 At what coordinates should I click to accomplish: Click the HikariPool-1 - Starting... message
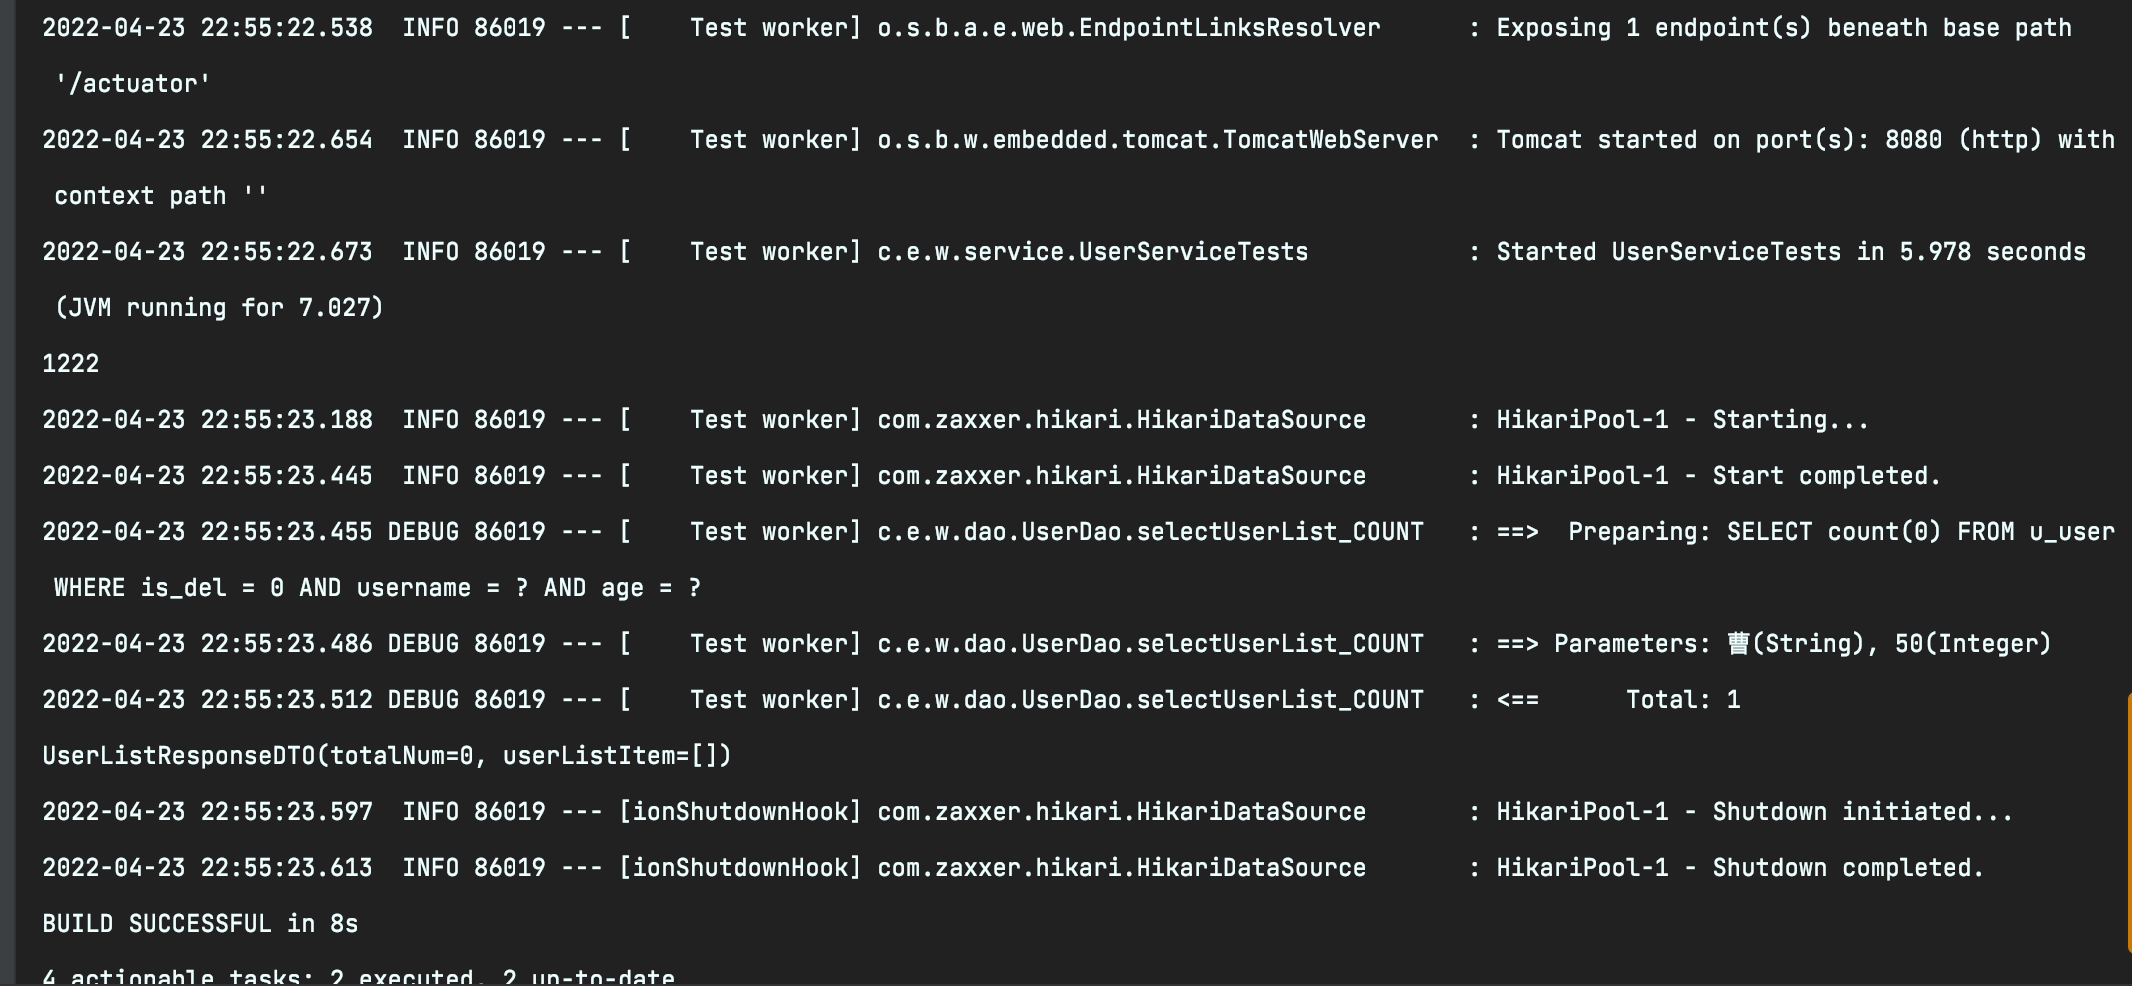tap(1682, 419)
